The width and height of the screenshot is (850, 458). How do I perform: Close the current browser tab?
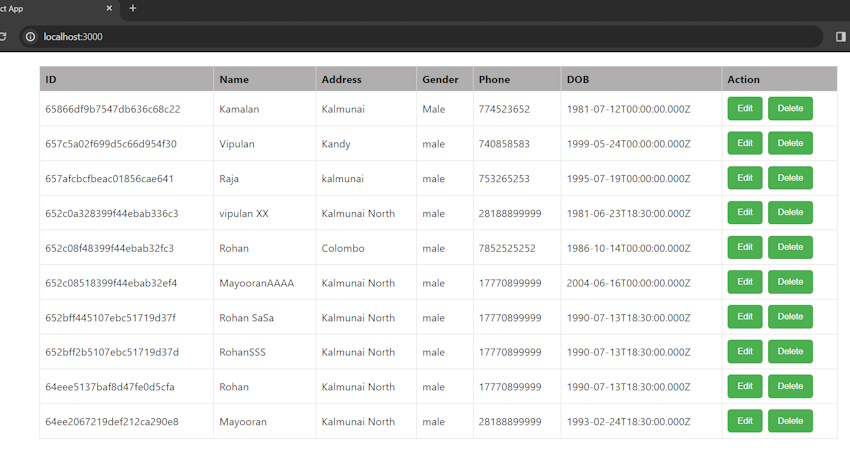click(109, 8)
